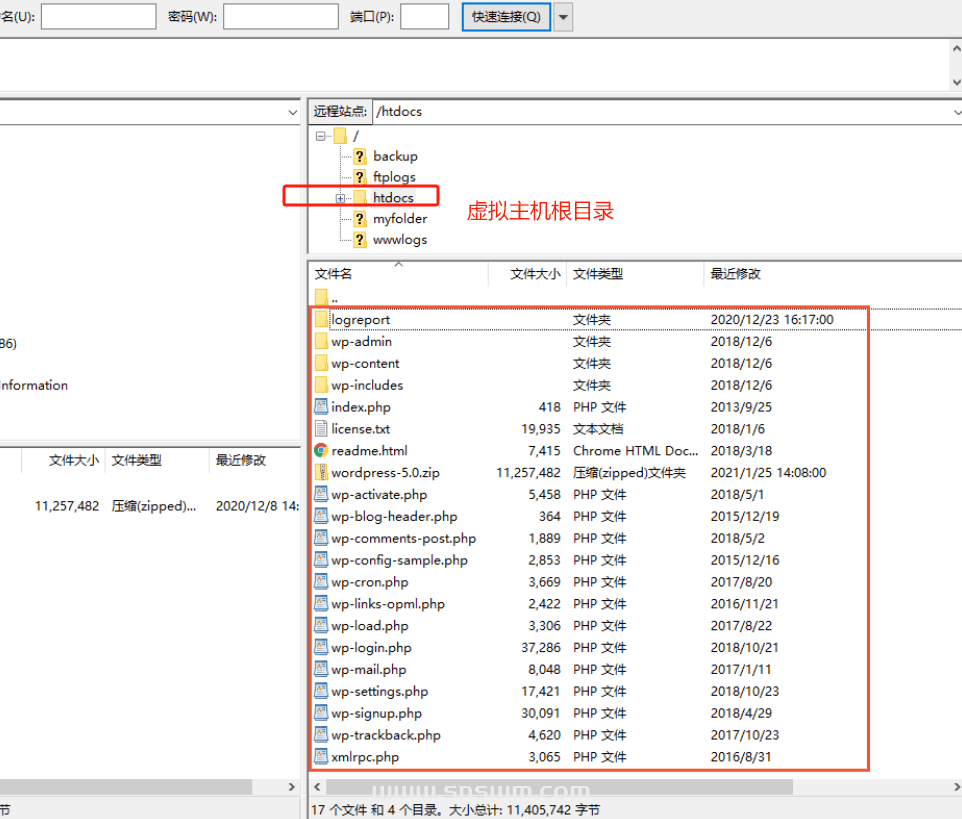This screenshot has height=819, width=962.
Task: Click the parent directory folder icon
Action: tap(320, 296)
